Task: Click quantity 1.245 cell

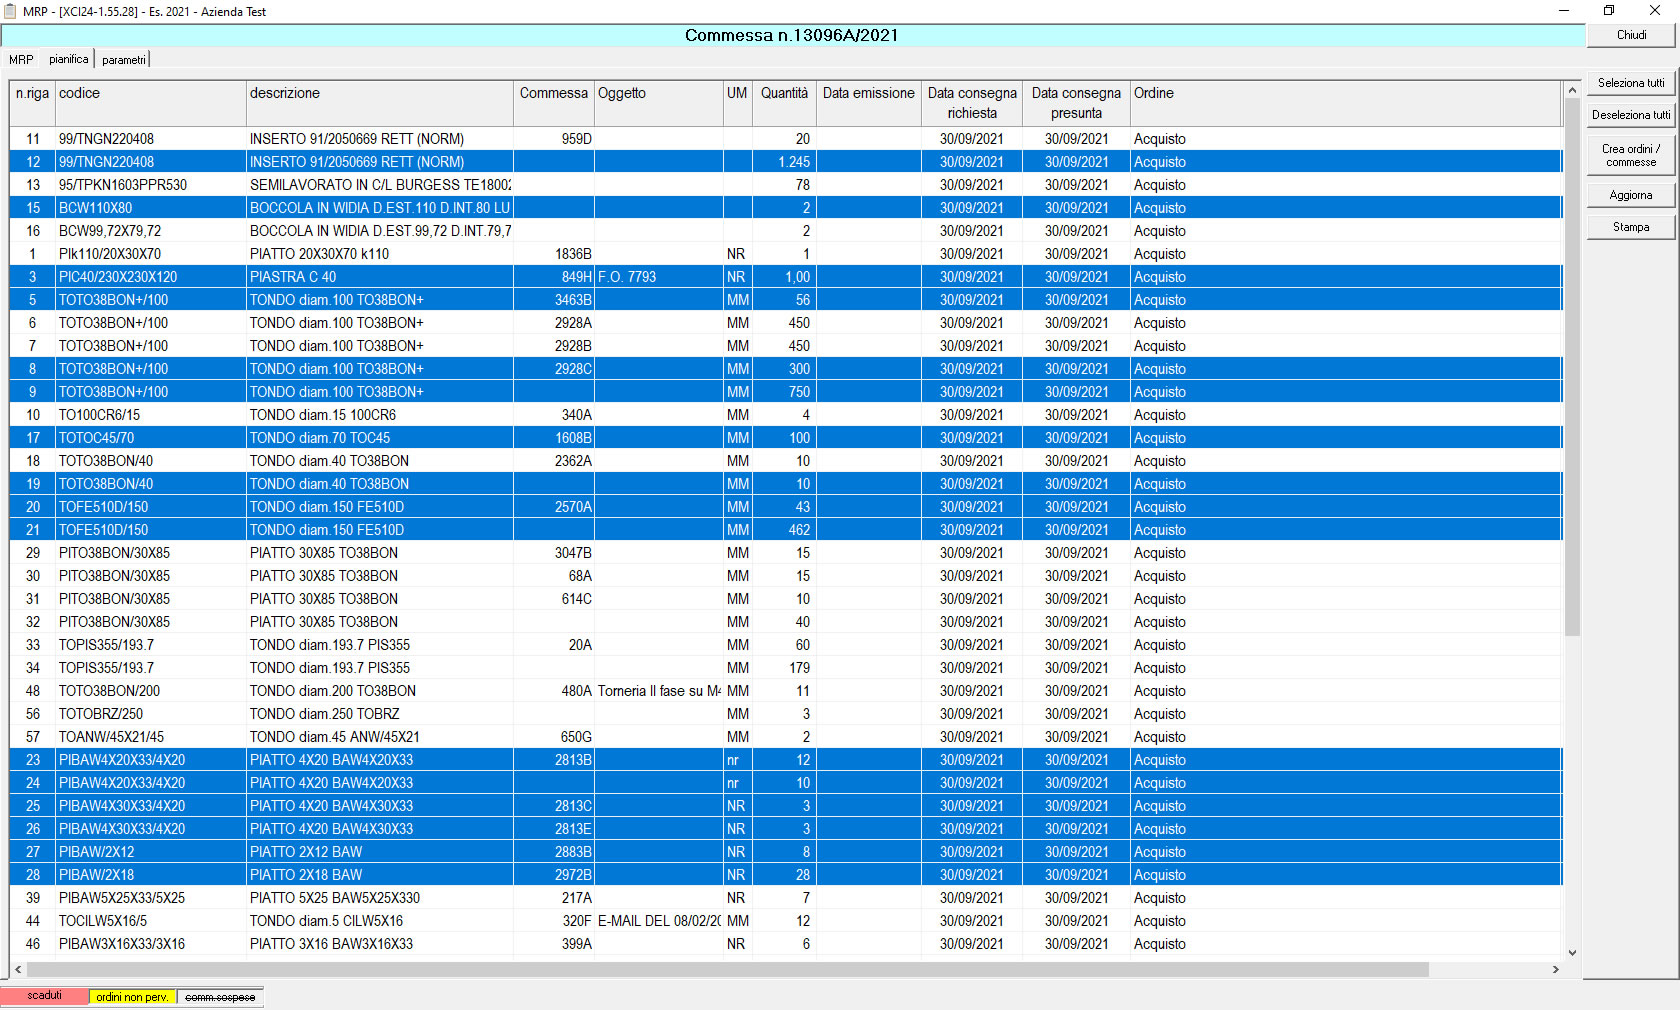Action: point(784,162)
